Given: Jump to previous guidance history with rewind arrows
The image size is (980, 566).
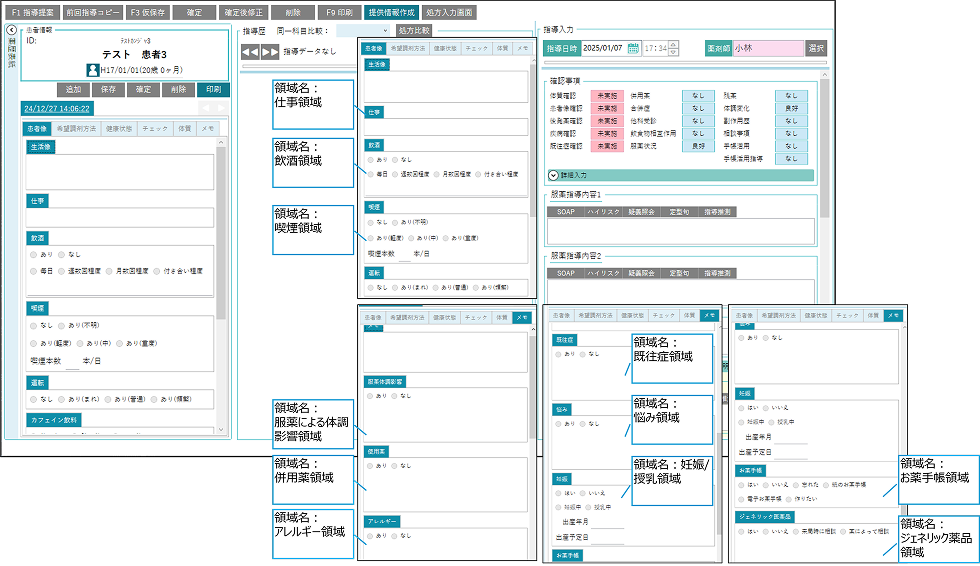Looking at the screenshot, I should 250,50.
